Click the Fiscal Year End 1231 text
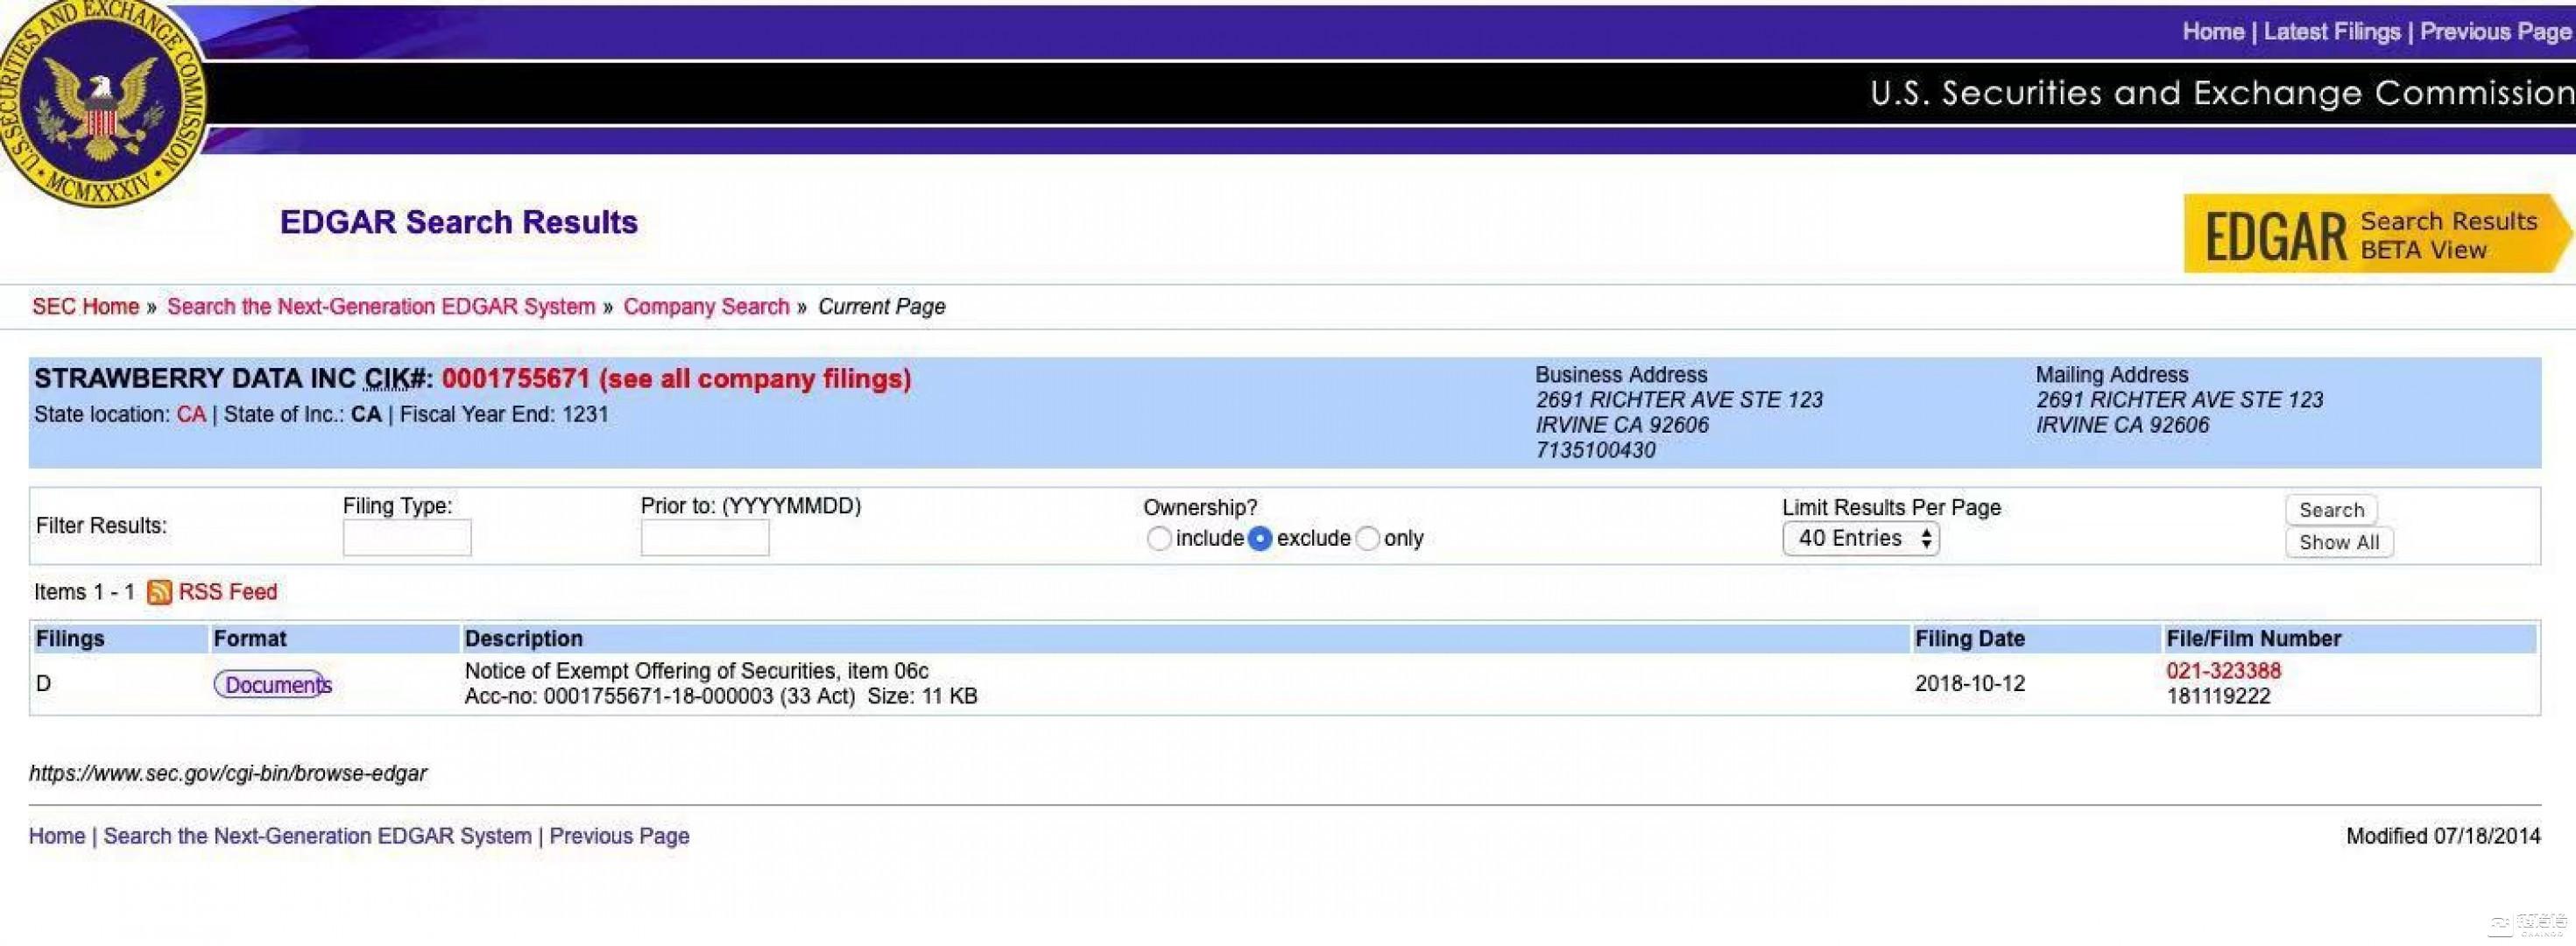This screenshot has height=946, width=2576. [504, 415]
